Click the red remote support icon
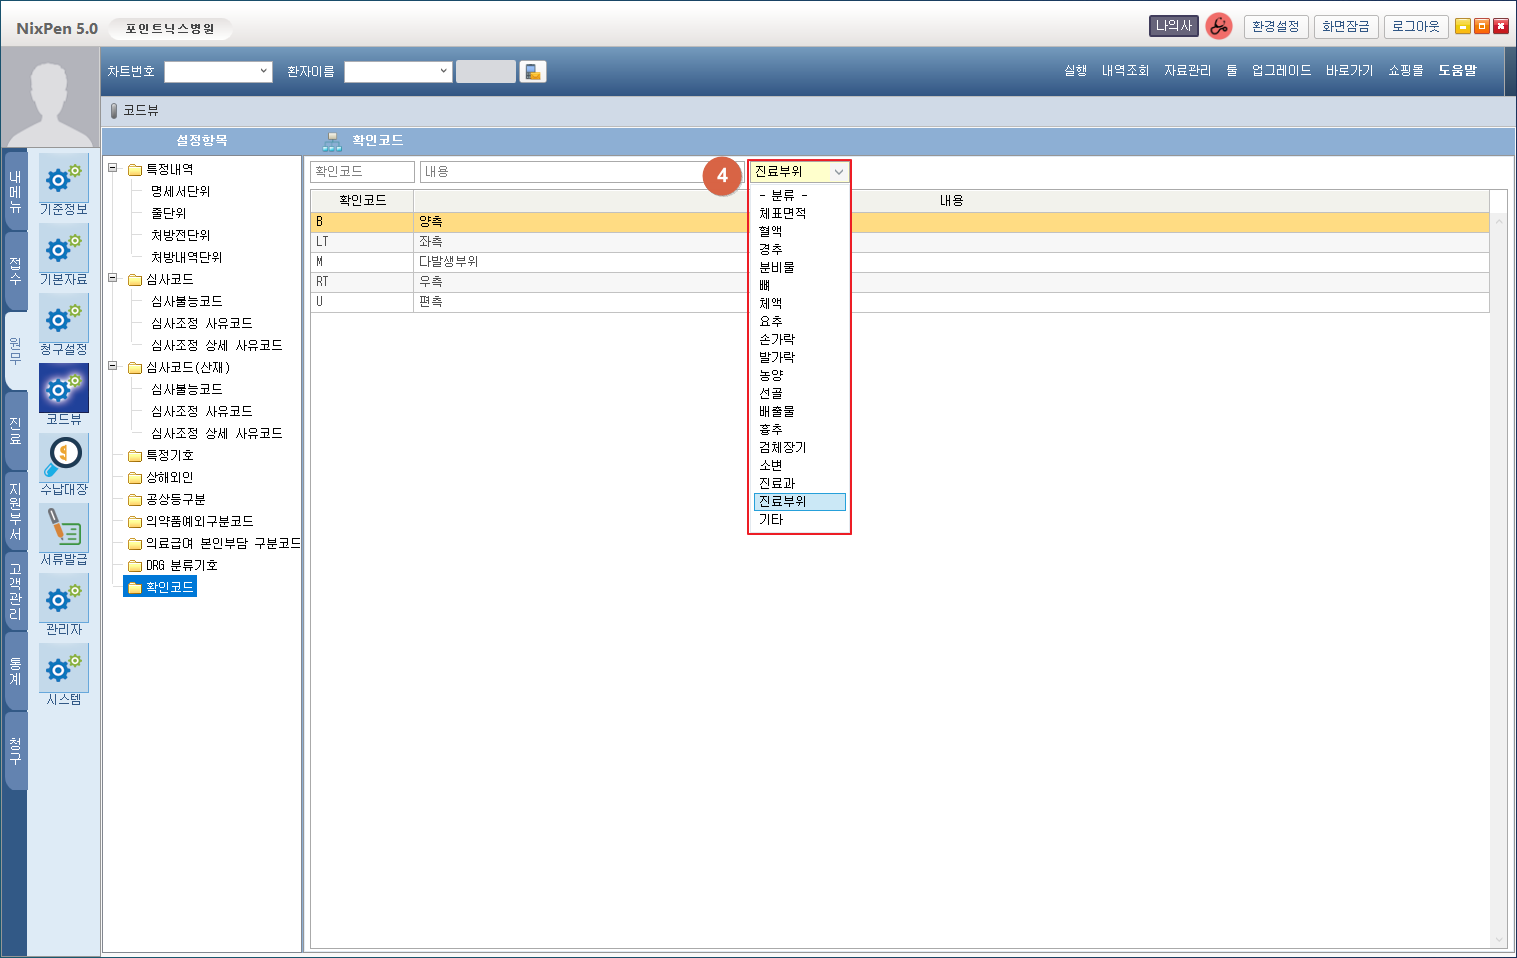This screenshot has width=1517, height=958. [x=1218, y=27]
